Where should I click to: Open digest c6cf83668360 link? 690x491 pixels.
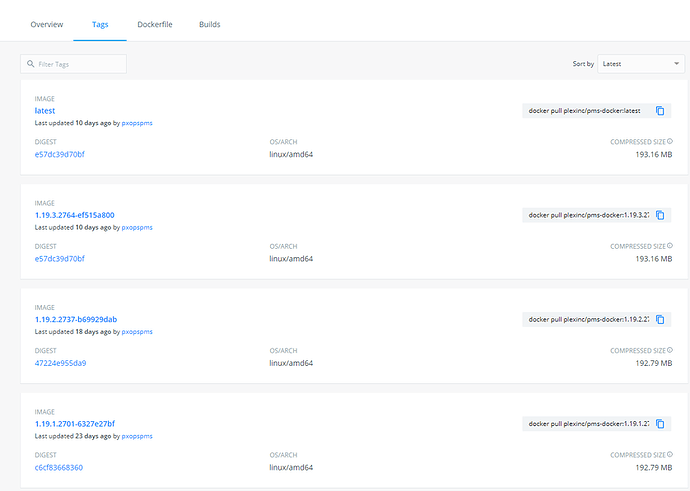coord(59,467)
